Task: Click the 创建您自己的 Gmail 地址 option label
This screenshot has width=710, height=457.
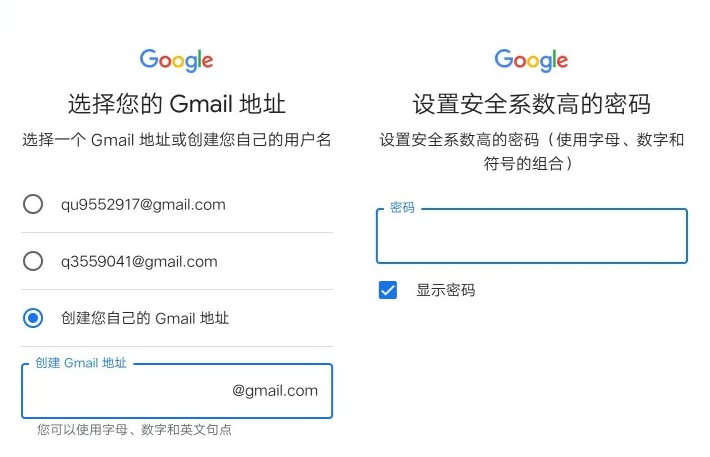Action: (145, 318)
